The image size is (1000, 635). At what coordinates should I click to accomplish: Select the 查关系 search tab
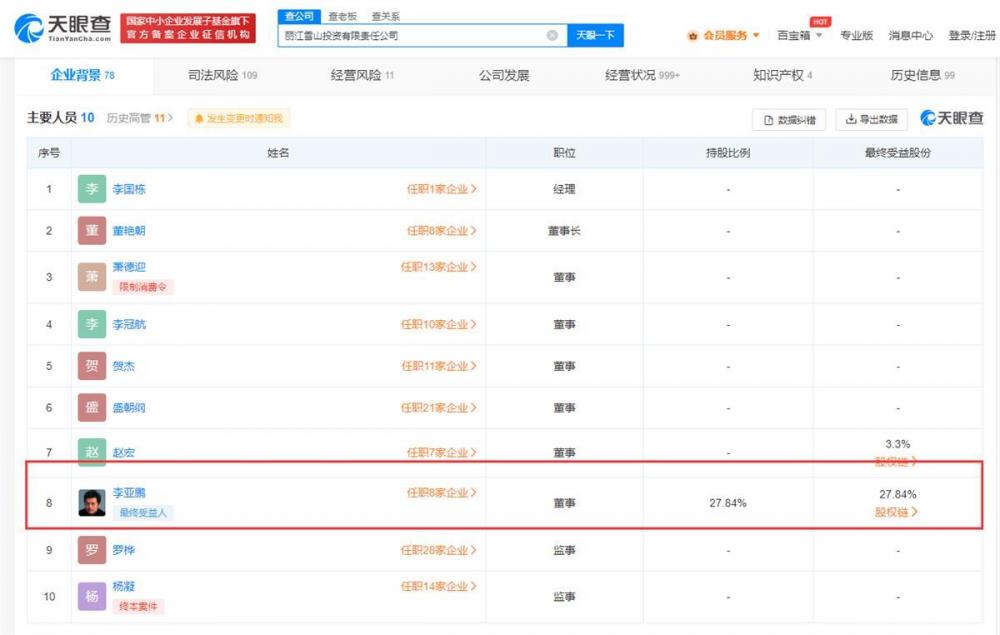point(386,17)
